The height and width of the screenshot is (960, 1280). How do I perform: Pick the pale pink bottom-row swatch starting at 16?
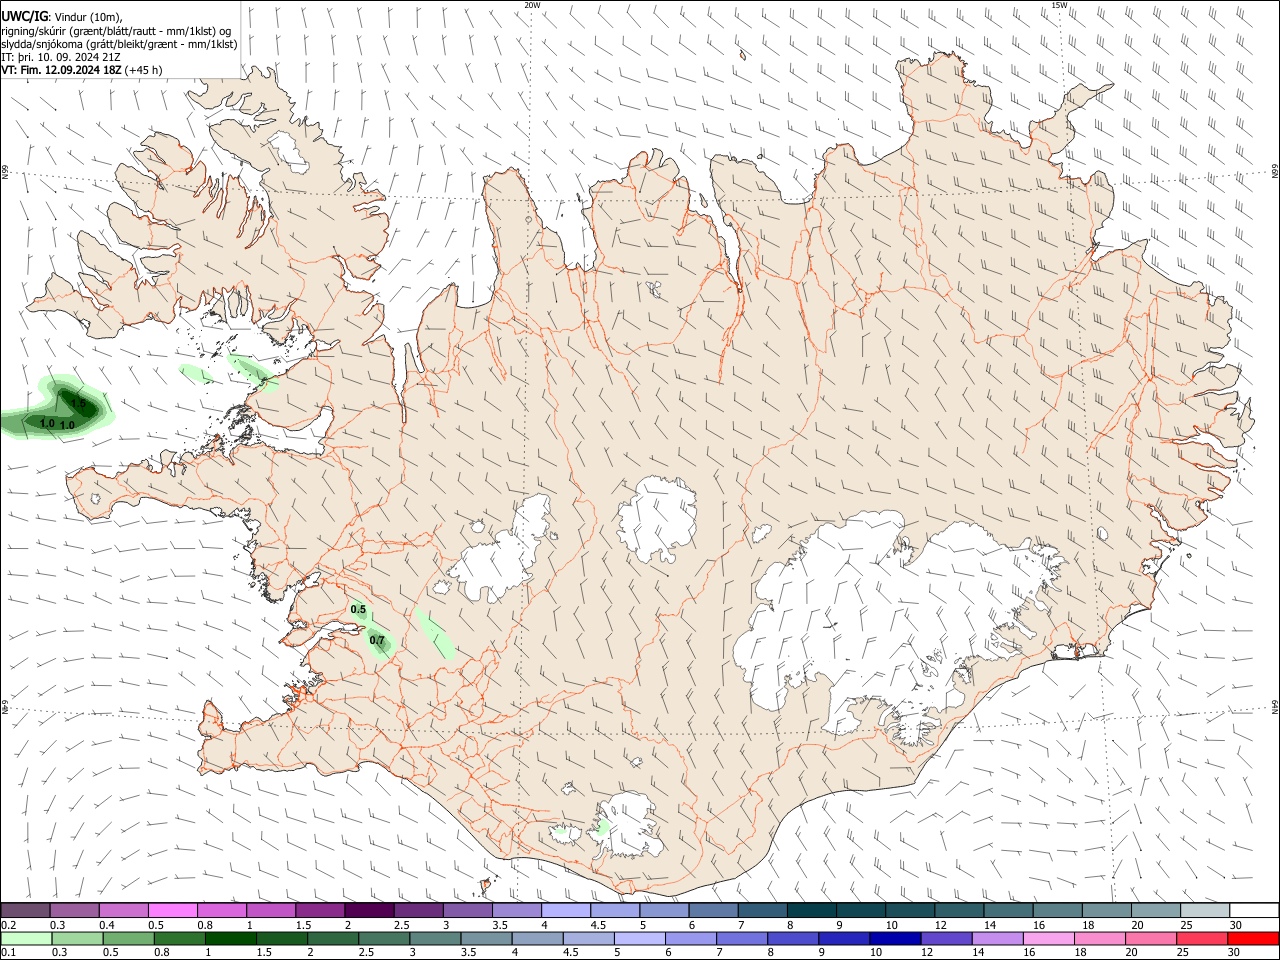[x=1049, y=938]
